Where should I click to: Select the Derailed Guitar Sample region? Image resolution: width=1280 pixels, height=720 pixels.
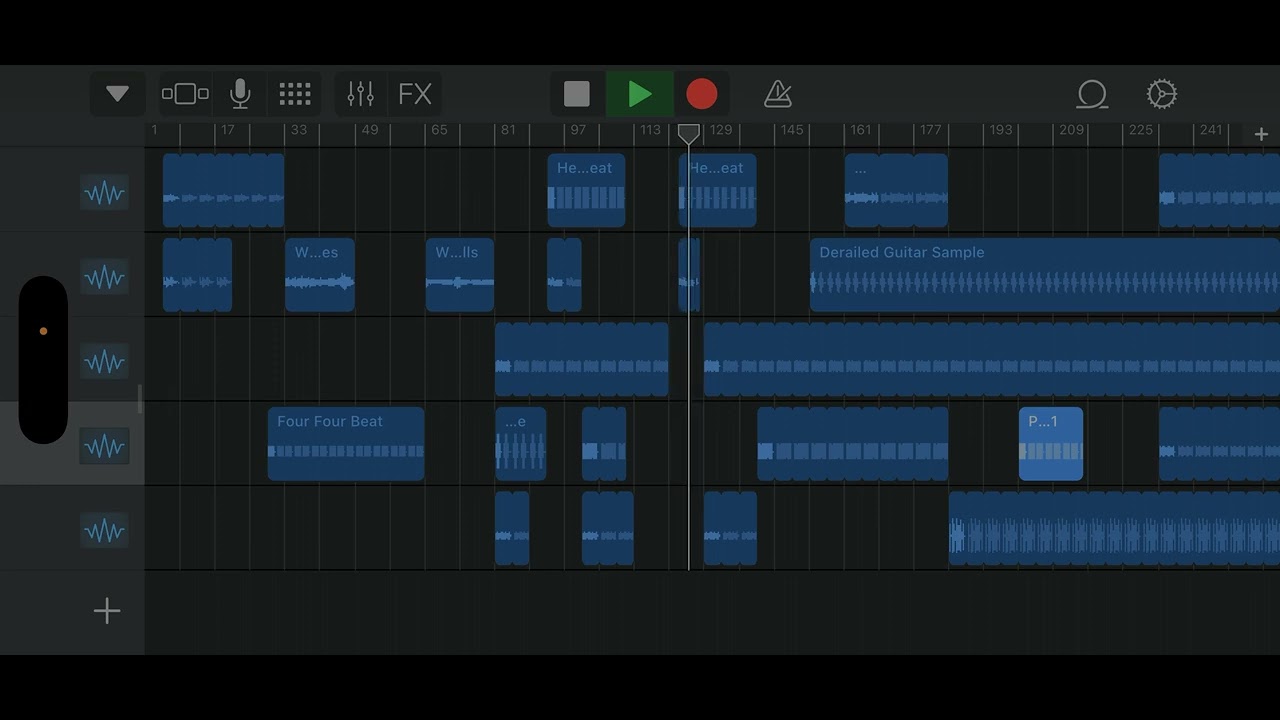(1044, 275)
